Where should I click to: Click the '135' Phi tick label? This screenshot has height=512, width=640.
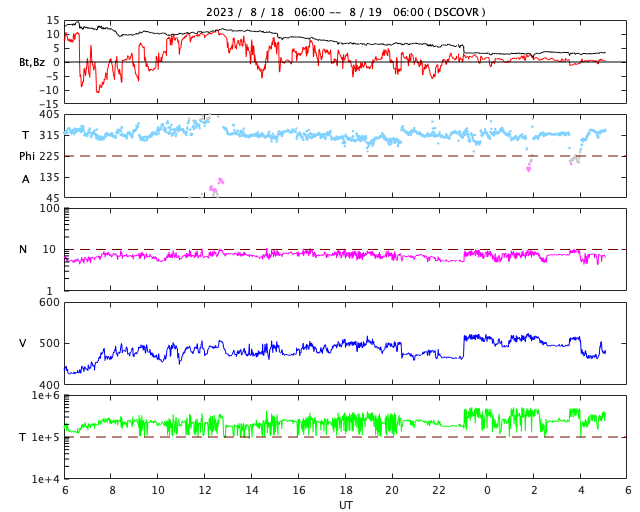(49, 177)
